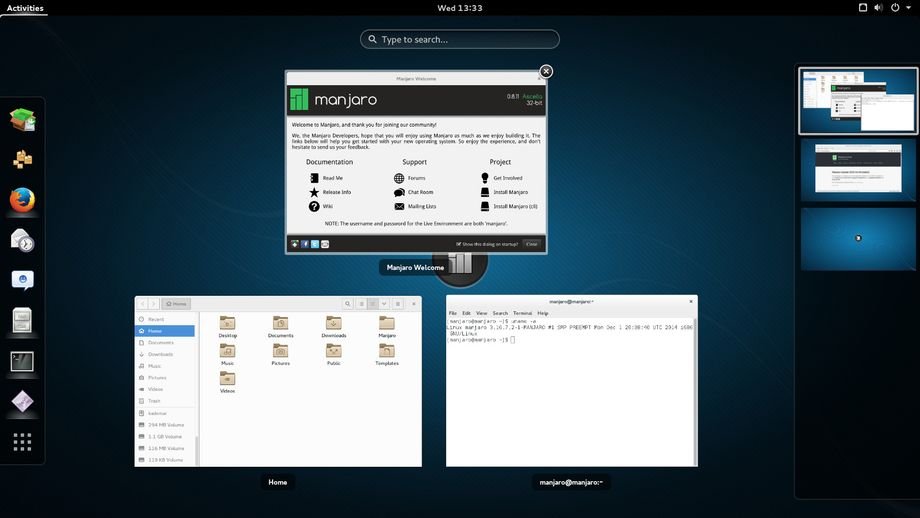Click the Facebook icon in Manjaro Welcome
The image size is (920, 518).
[305, 244]
